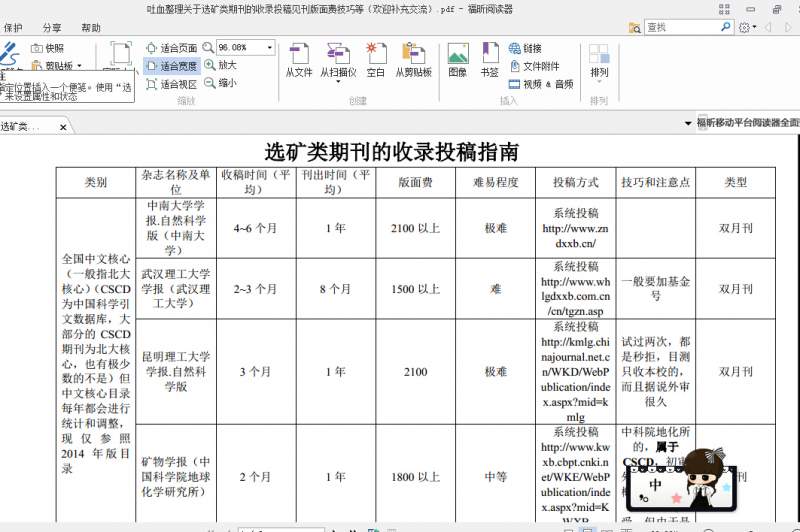Click the 排列 arrange icon
800x532 pixels.
(x=599, y=54)
